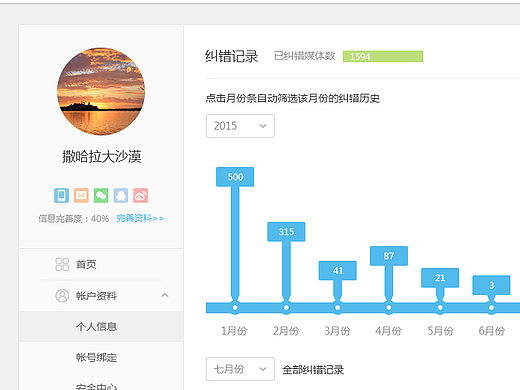Screen dimensions: 520x390
Task: Click the 5月份 axis label
Action: [x=440, y=331]
